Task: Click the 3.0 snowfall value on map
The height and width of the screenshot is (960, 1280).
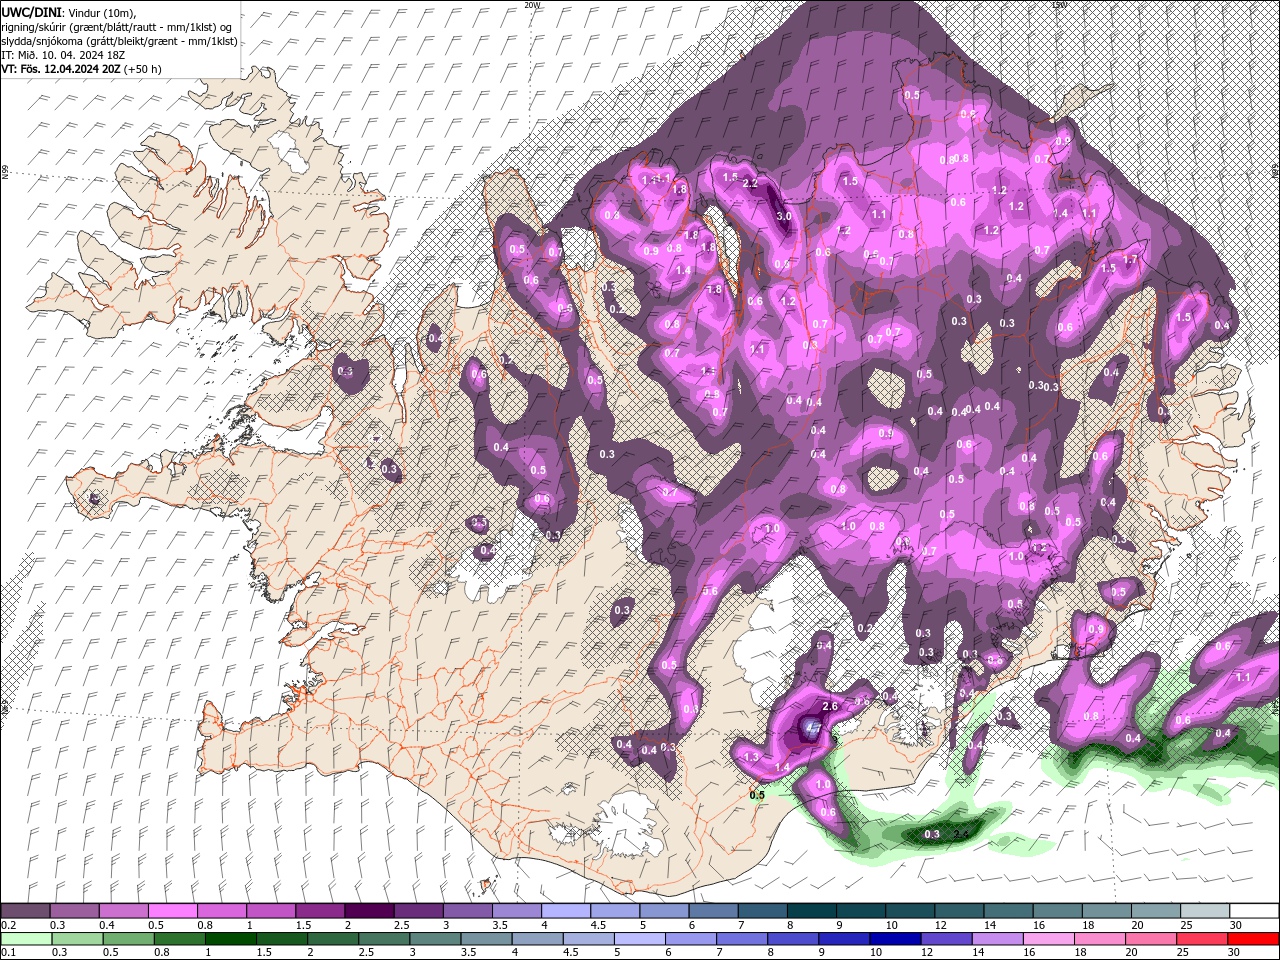Action: (784, 216)
